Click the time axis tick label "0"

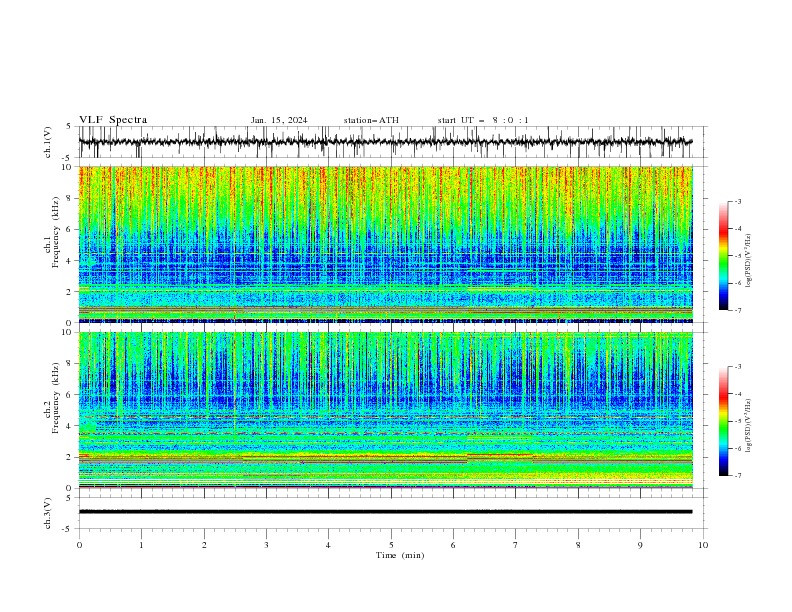tap(79, 545)
